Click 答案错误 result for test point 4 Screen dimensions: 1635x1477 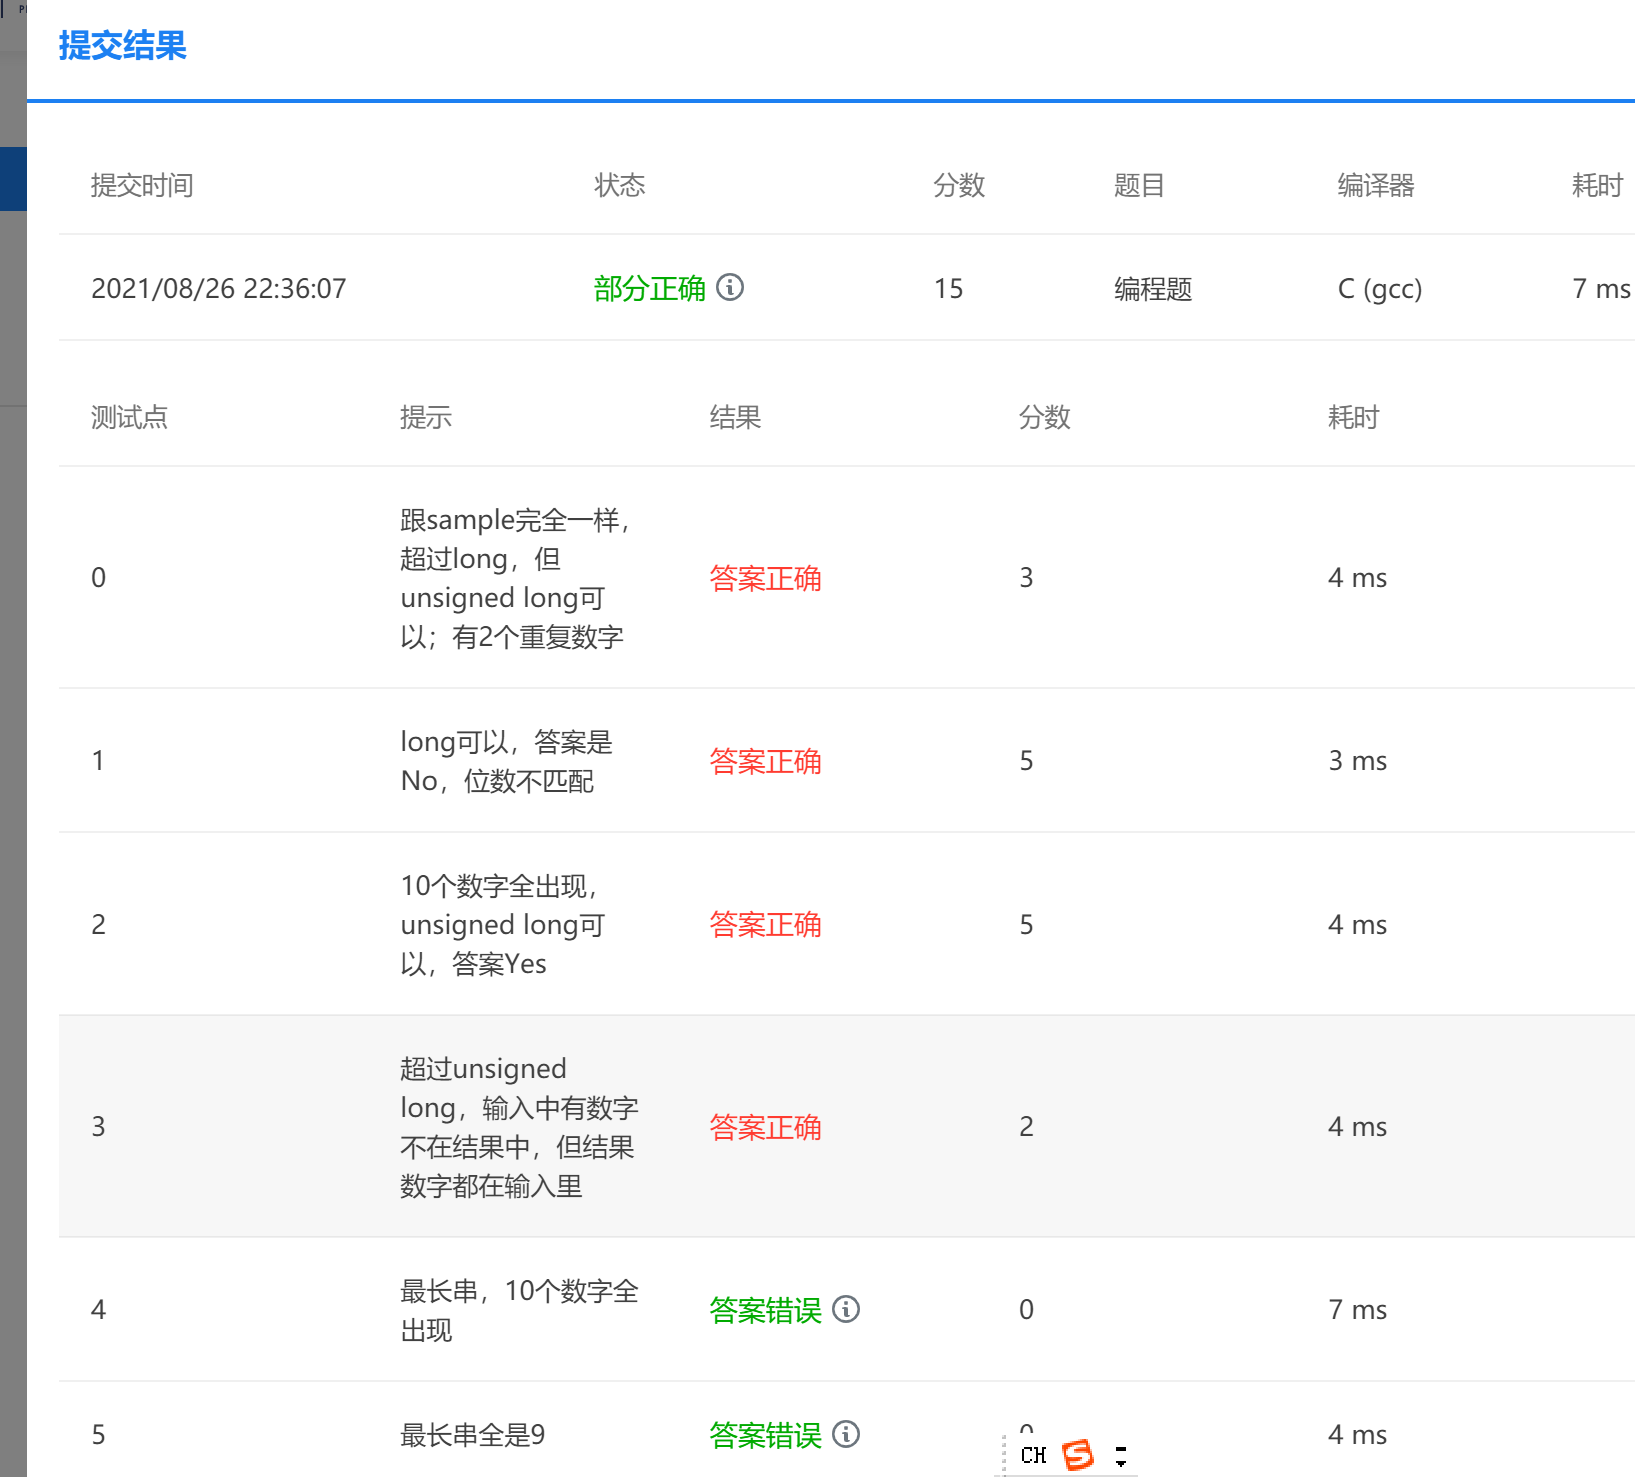coord(764,1310)
